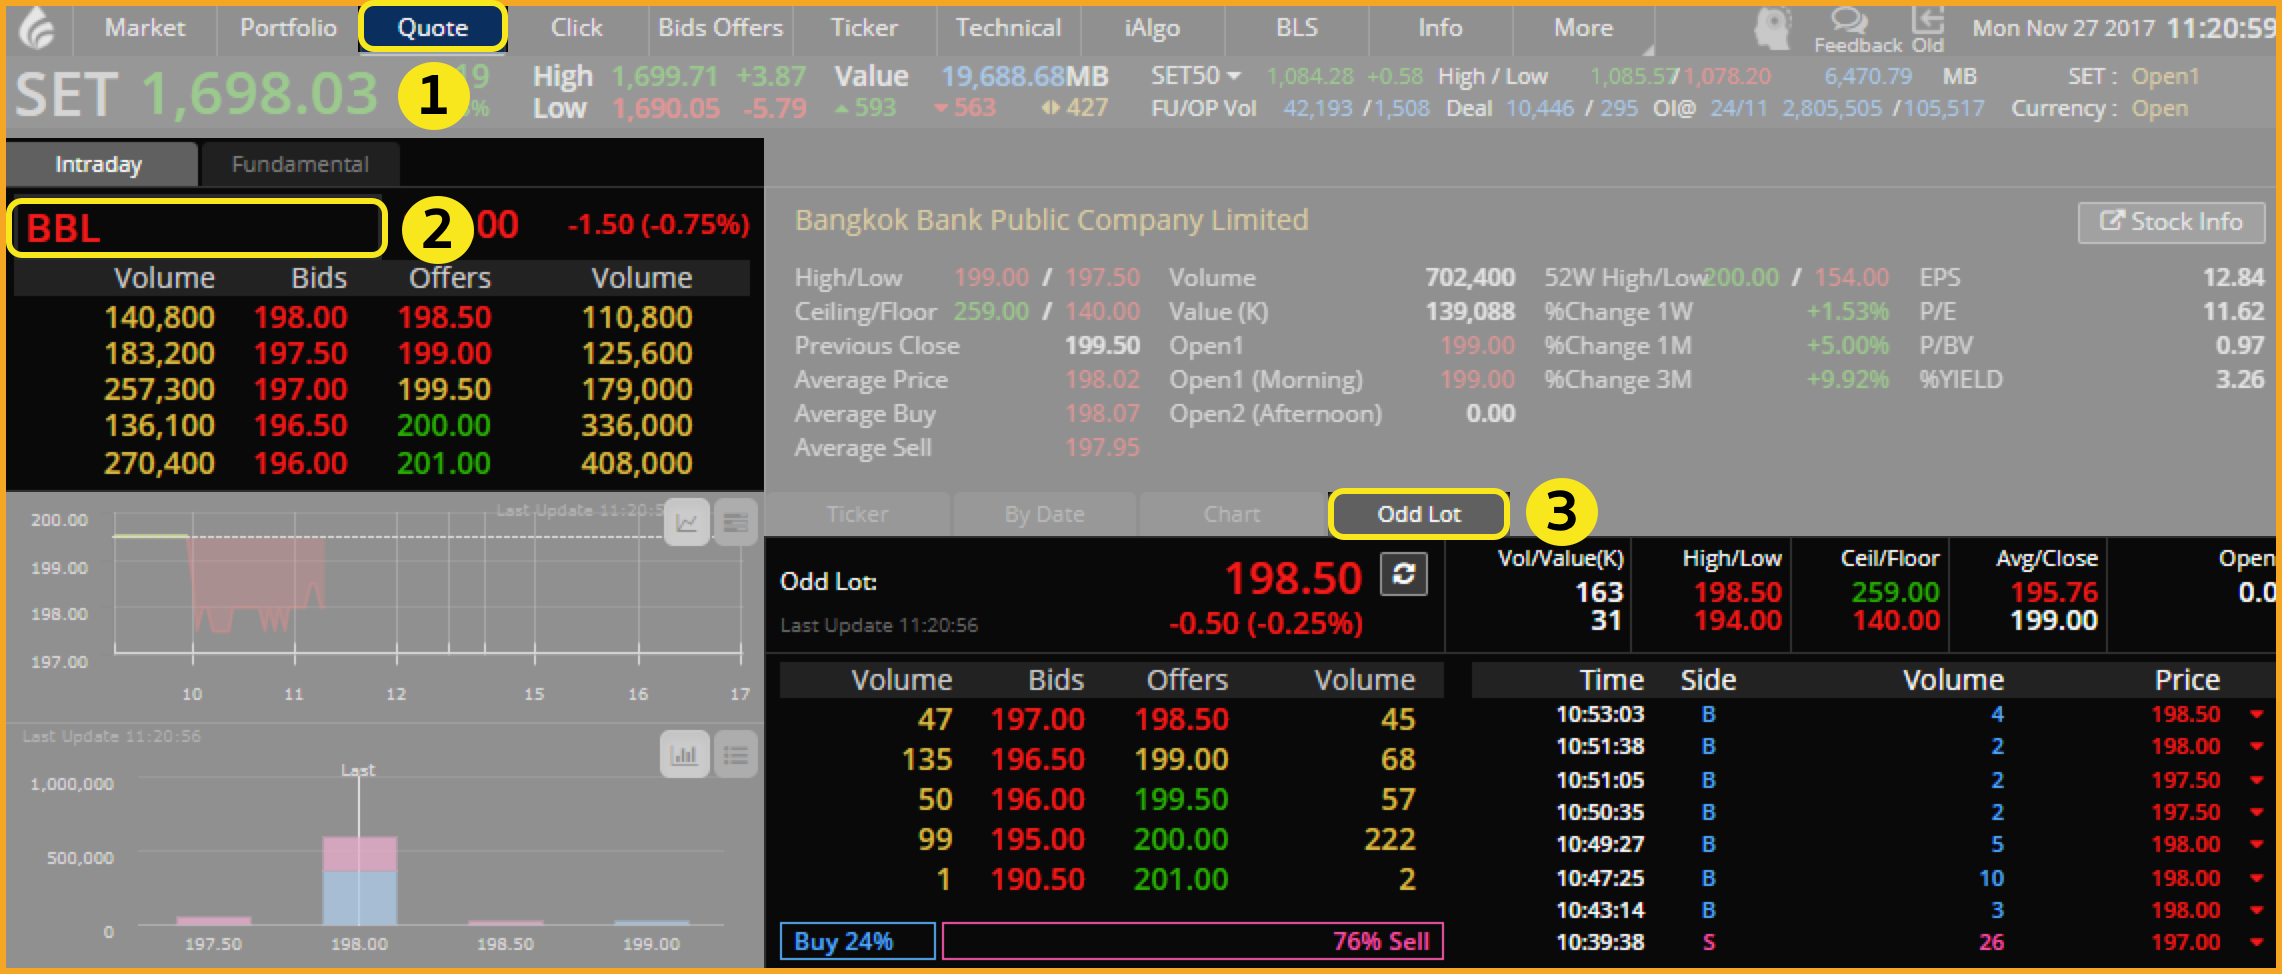Click the Volume value 702,400
This screenshot has height=974, width=2282.
point(1470,277)
